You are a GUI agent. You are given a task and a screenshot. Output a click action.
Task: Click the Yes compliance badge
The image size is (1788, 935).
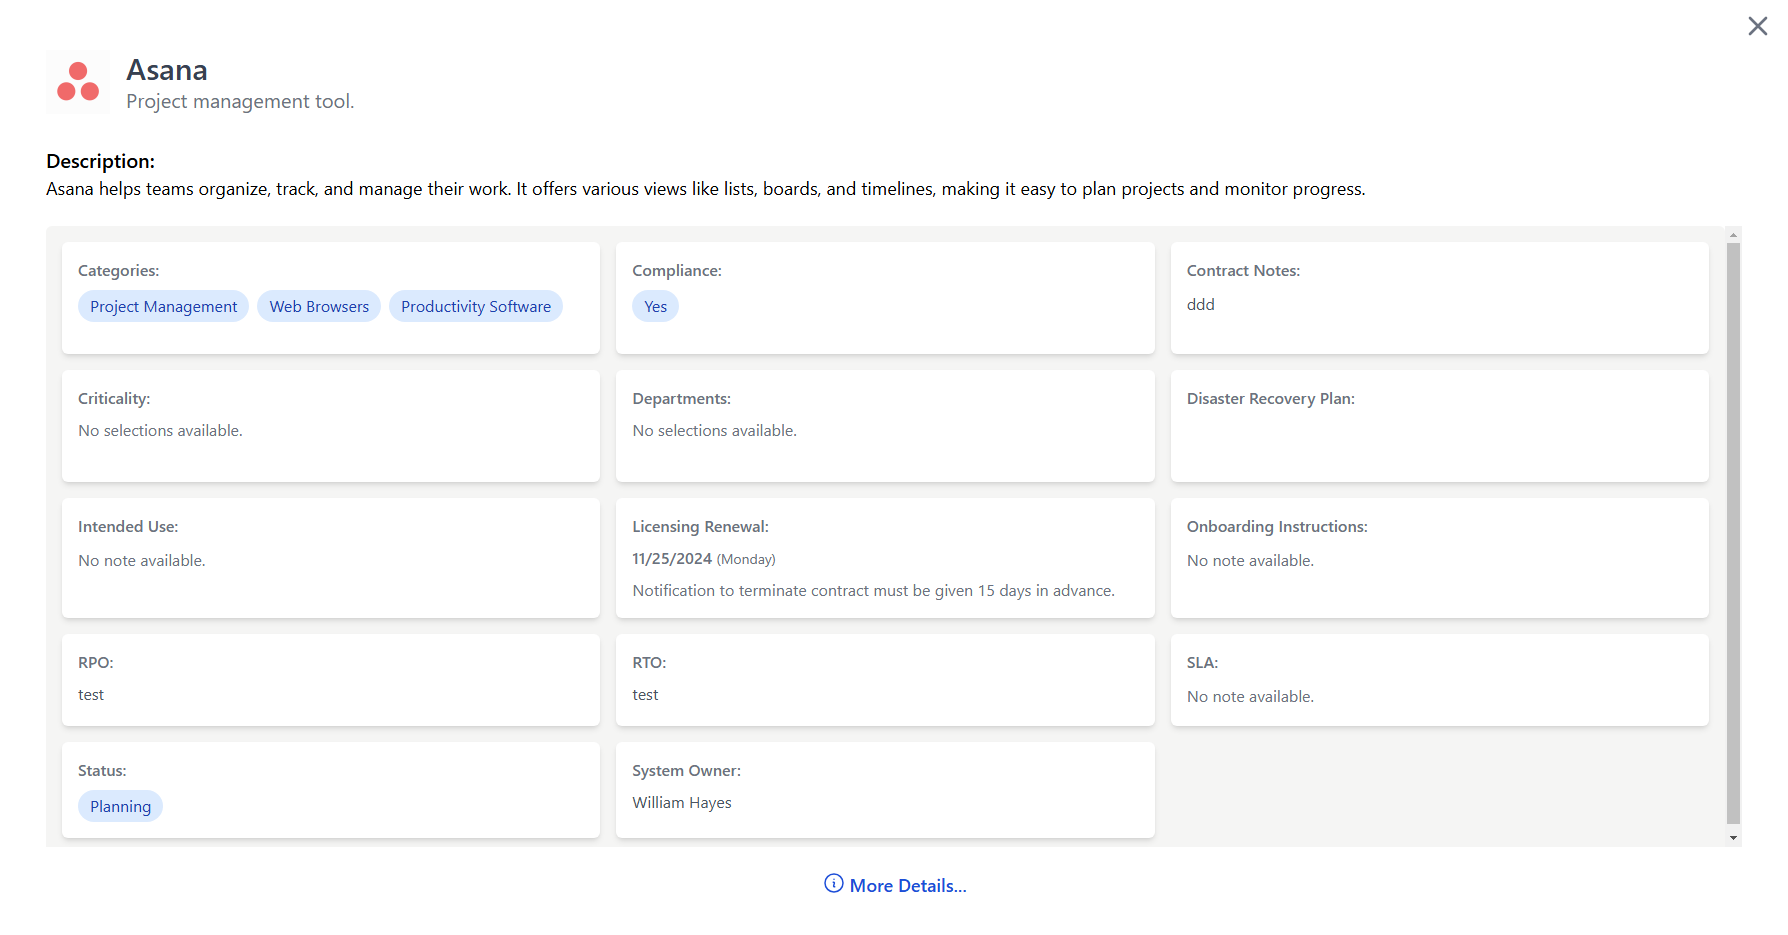point(655,307)
